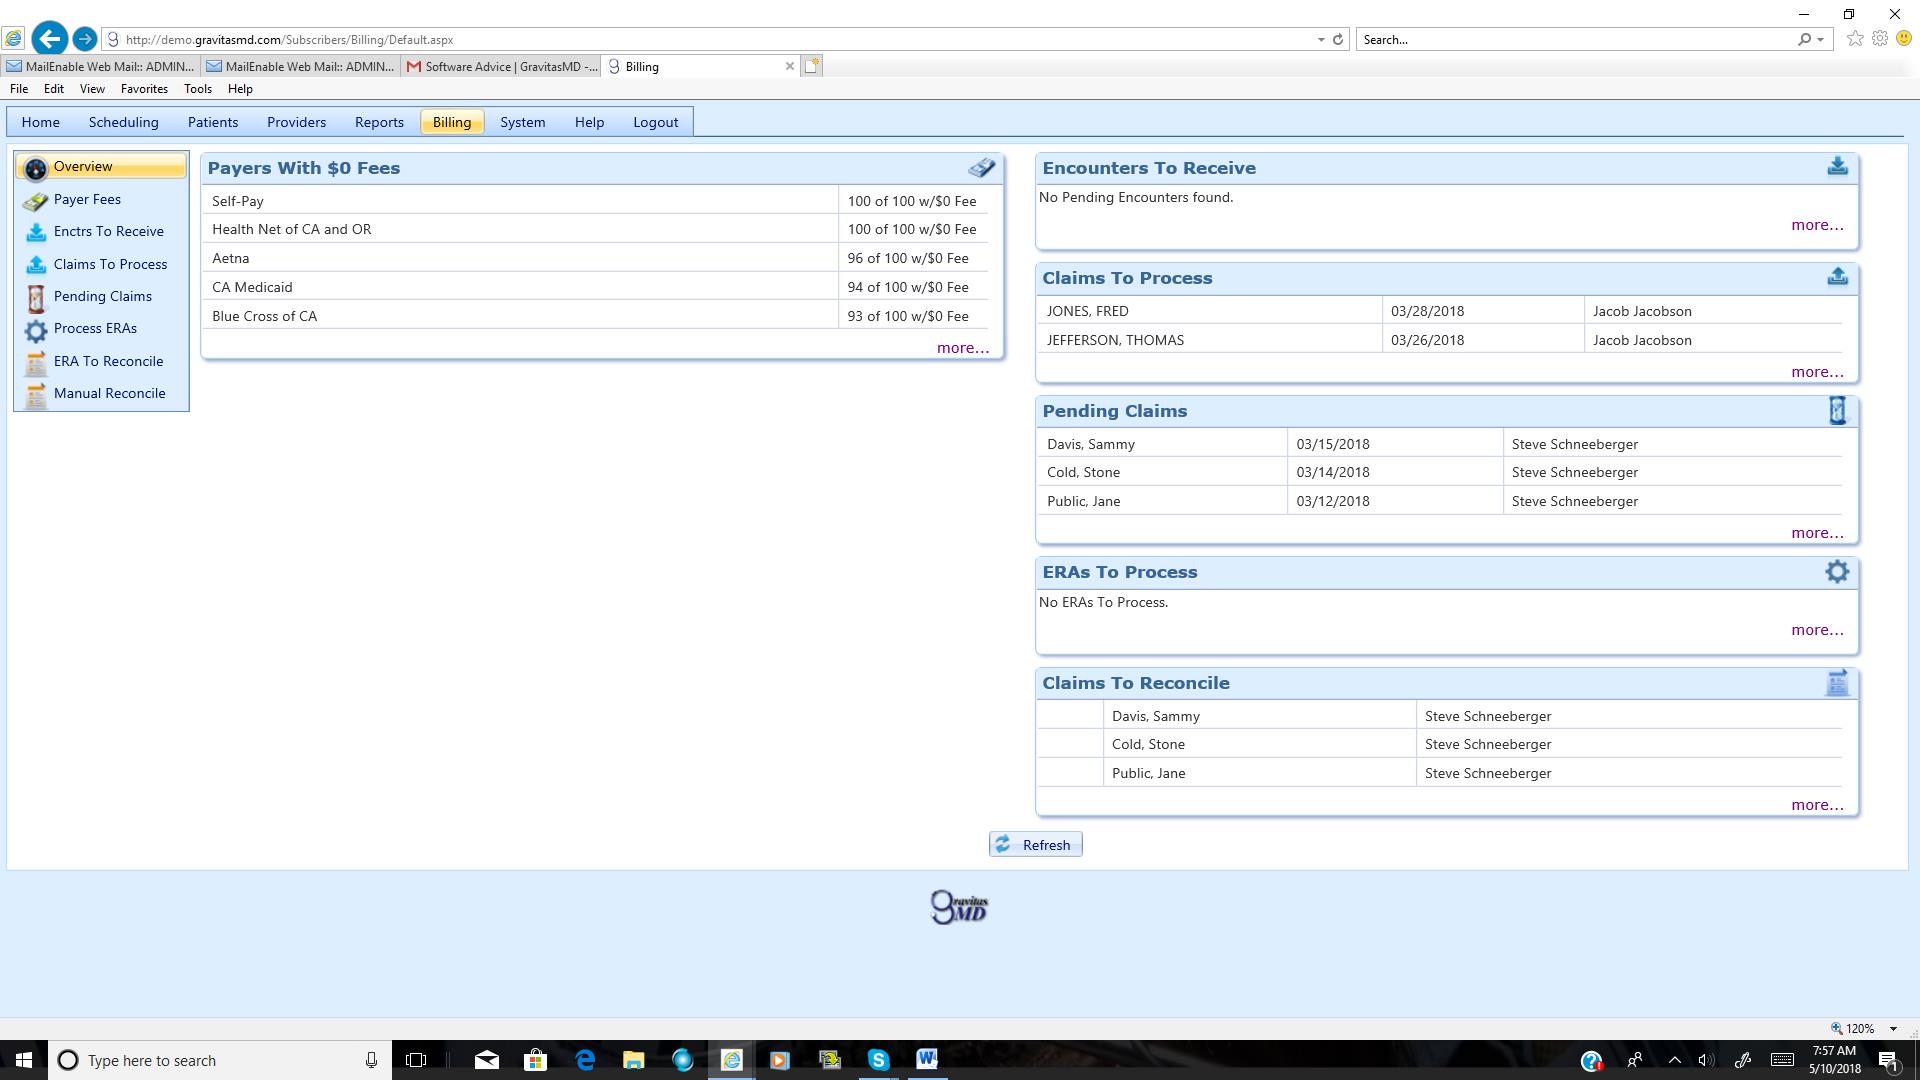Open the Favorites browser menu
This screenshot has width=1920, height=1080.
click(144, 89)
